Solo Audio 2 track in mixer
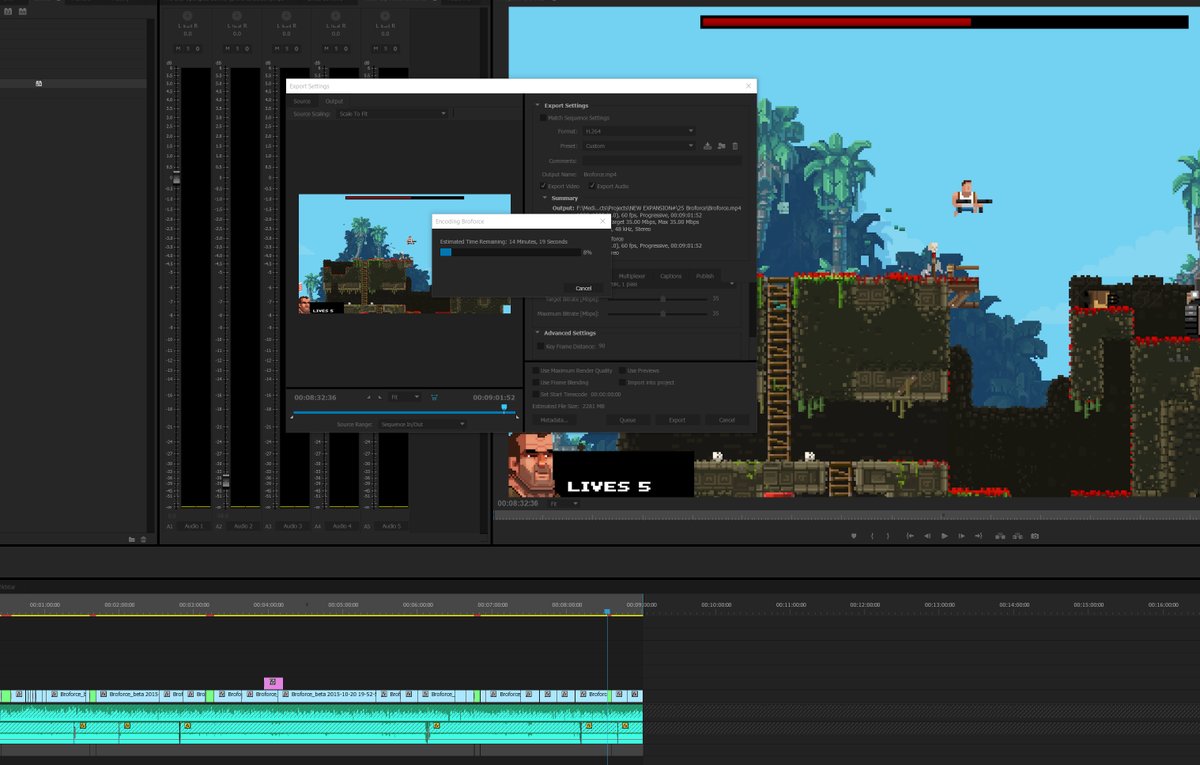 pyautogui.click(x=238, y=48)
